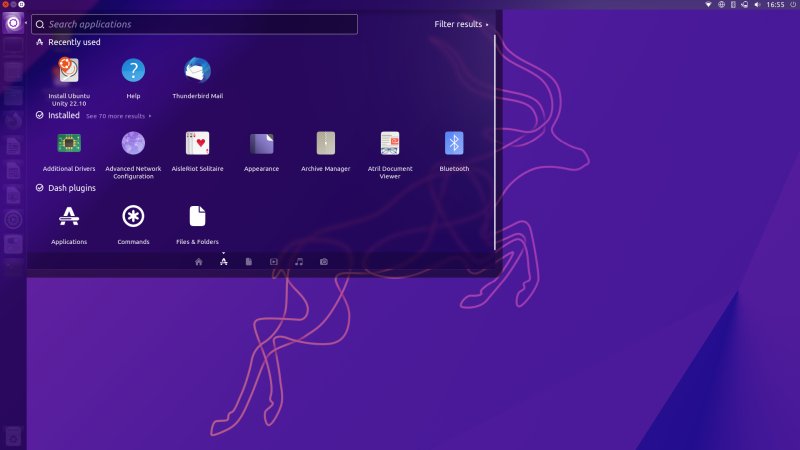Switch to the Files lens in bottom bar
The width and height of the screenshot is (800, 450).
click(248, 262)
